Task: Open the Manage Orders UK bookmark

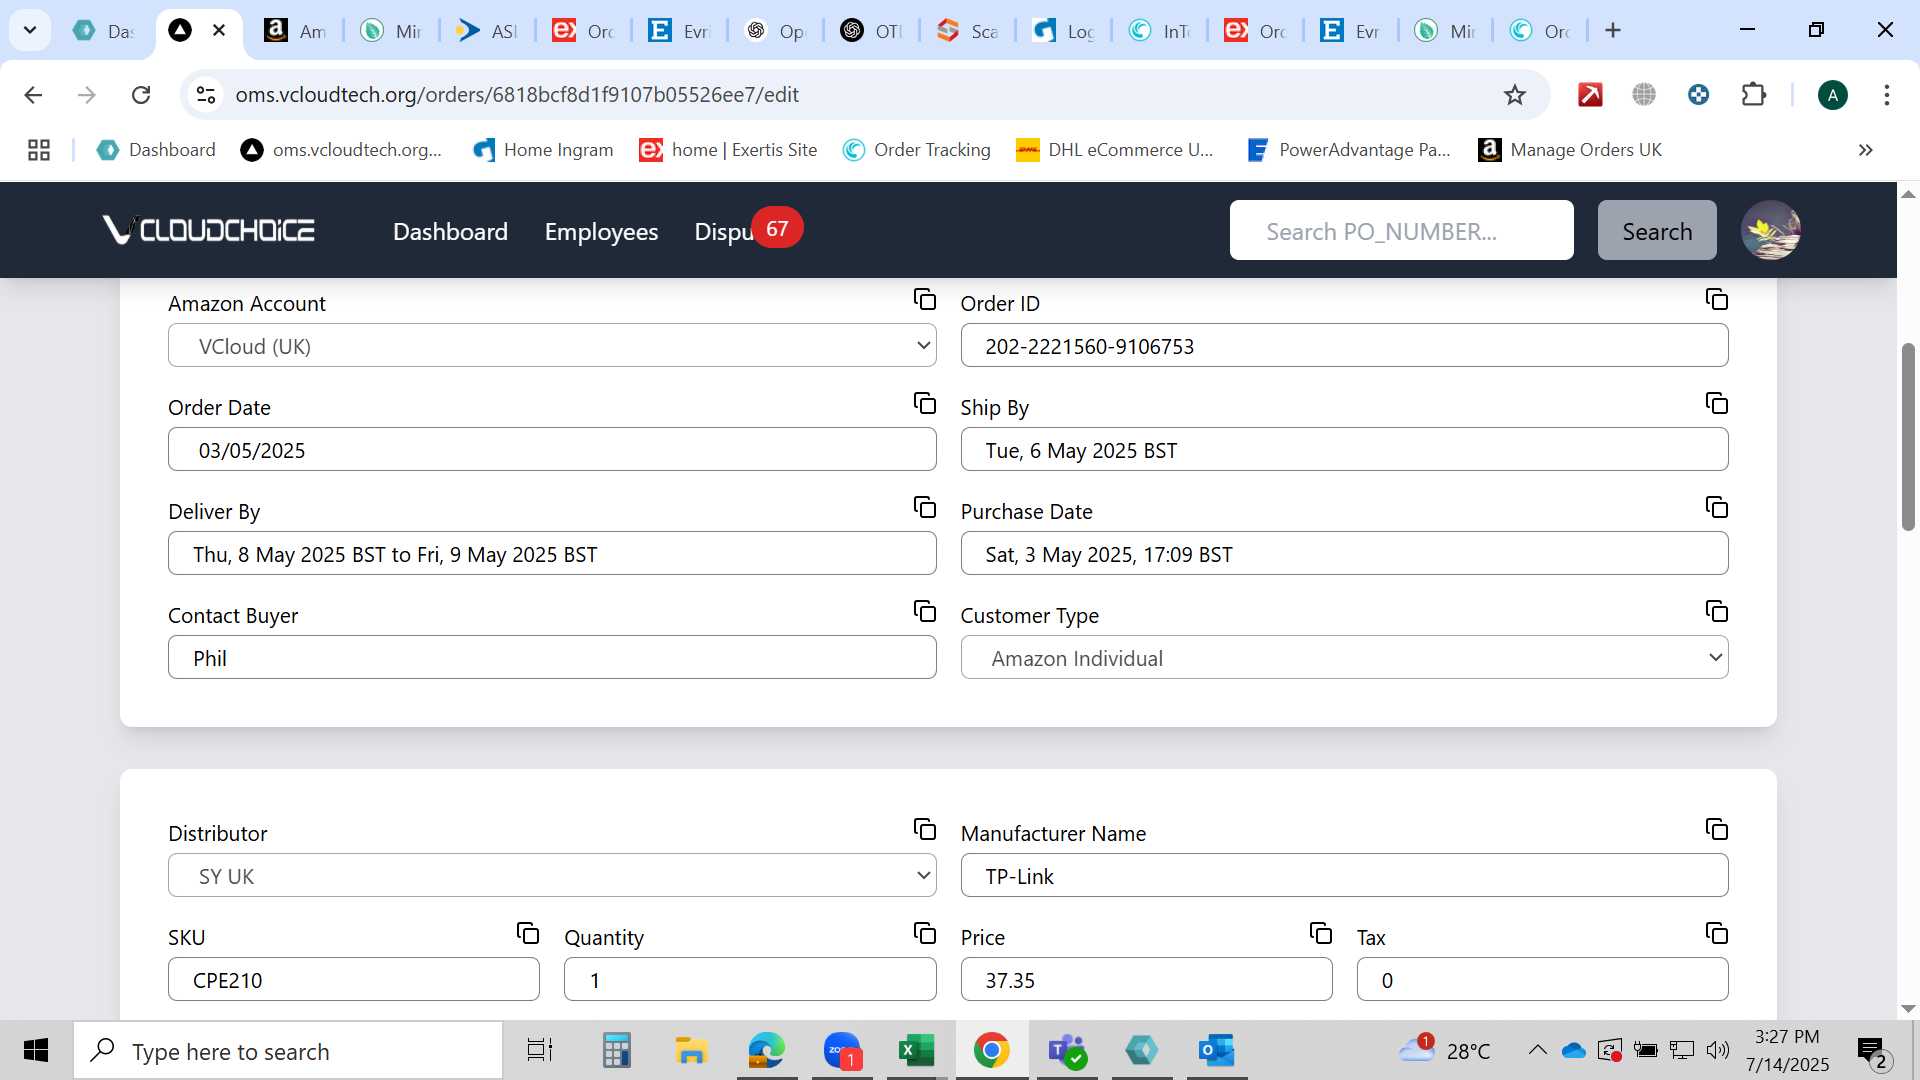Action: click(1570, 150)
